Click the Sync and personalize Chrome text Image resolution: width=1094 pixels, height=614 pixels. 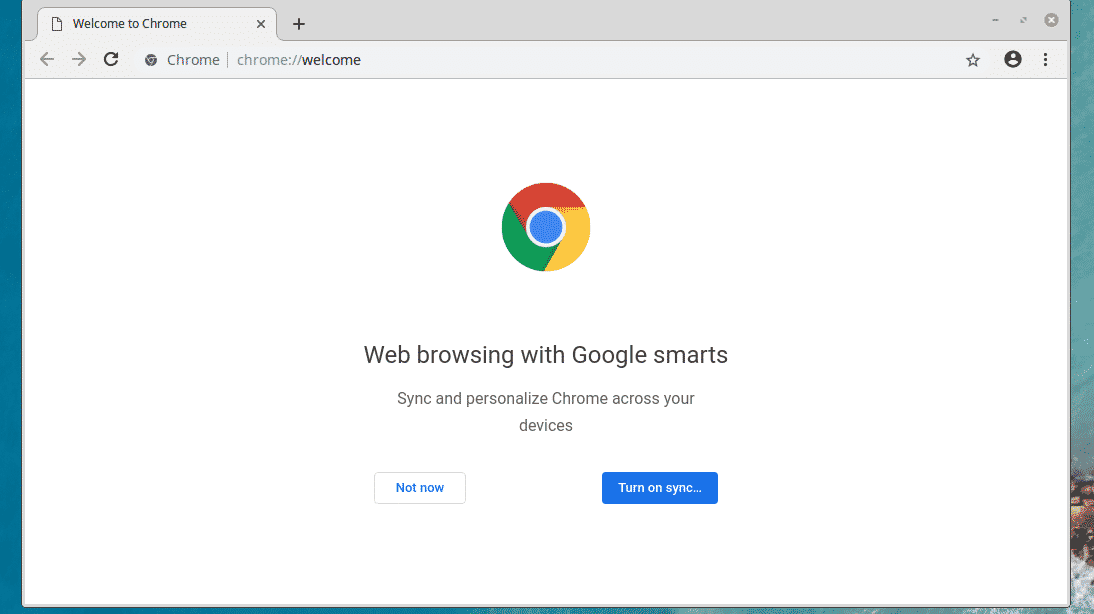pos(546,412)
